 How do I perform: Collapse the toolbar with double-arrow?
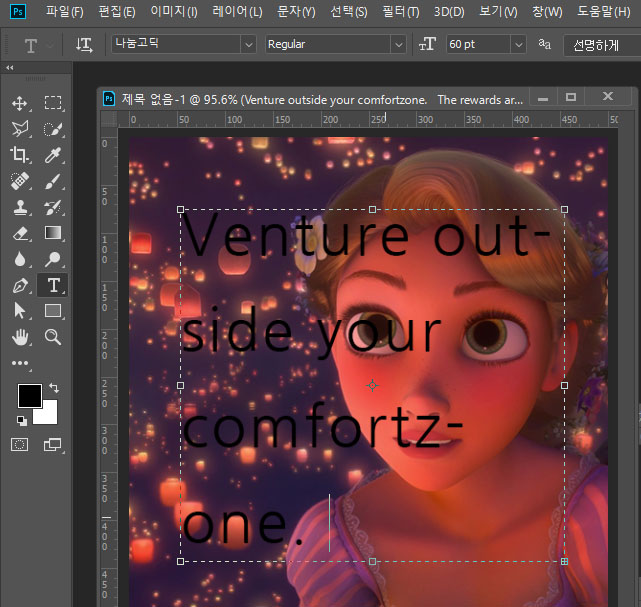(10, 68)
